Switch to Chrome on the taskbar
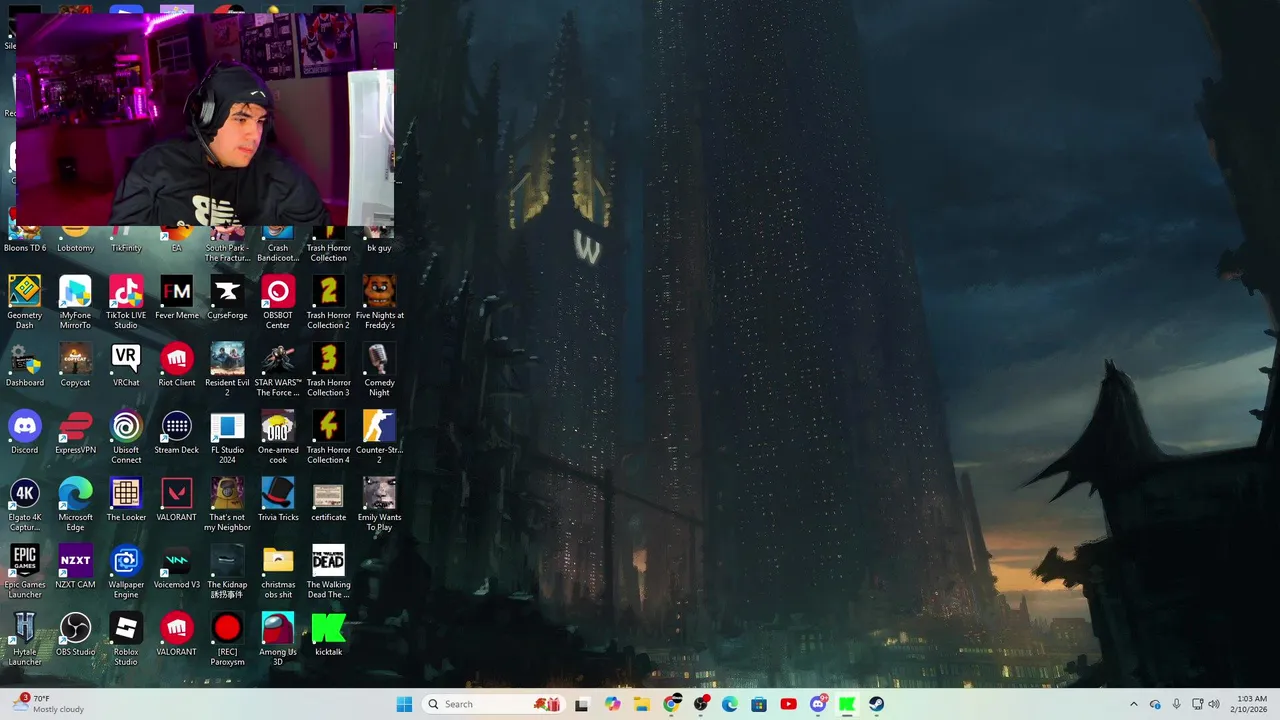Image resolution: width=1280 pixels, height=720 pixels. 671,704
